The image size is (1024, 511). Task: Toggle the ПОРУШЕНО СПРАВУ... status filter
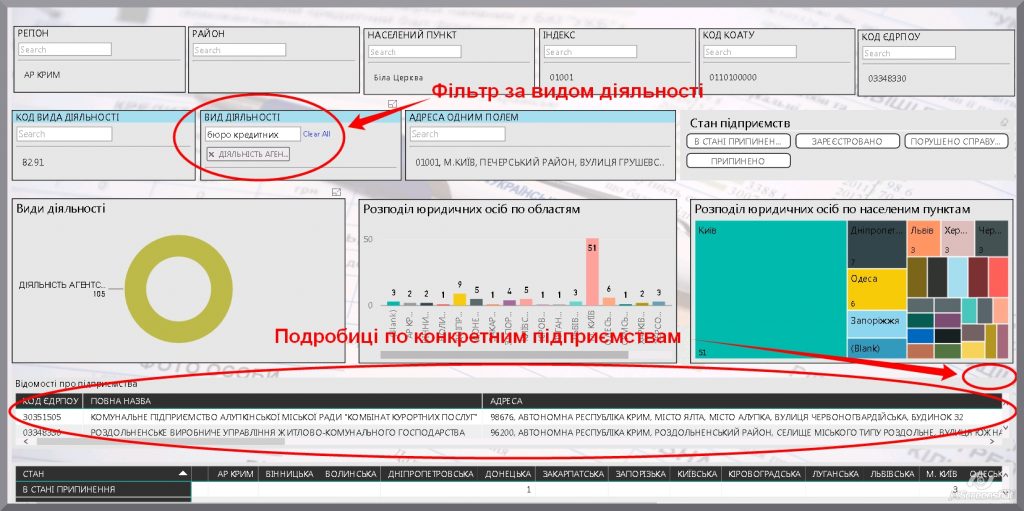tap(955, 142)
